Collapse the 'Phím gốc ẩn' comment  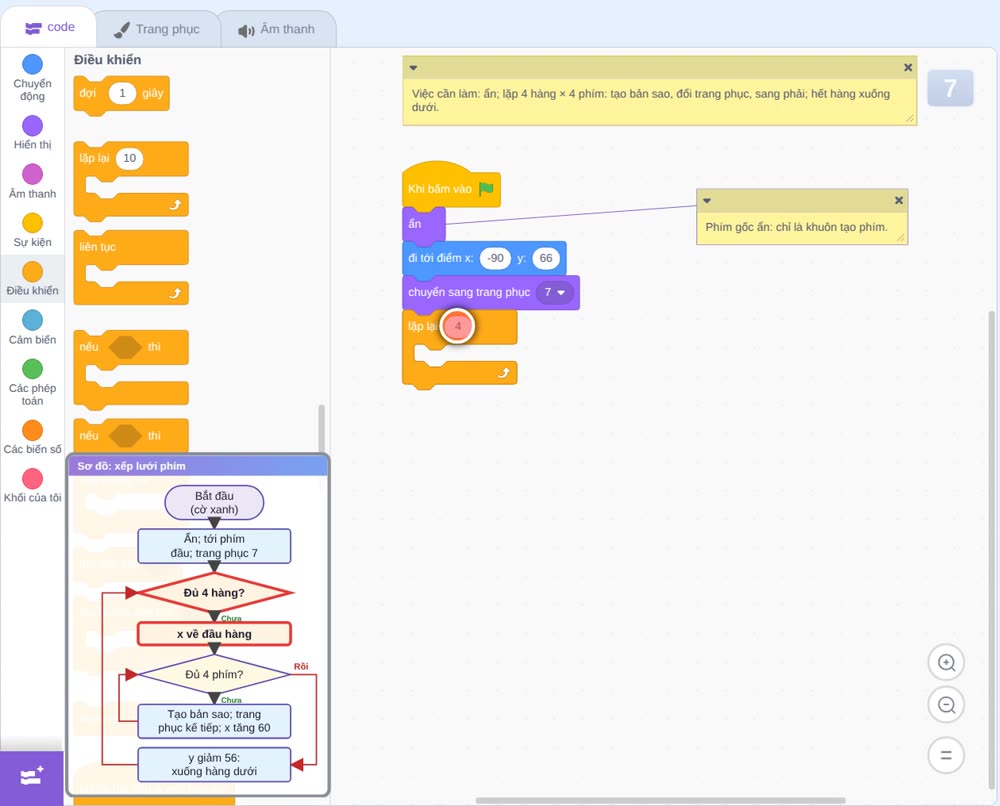coord(707,200)
